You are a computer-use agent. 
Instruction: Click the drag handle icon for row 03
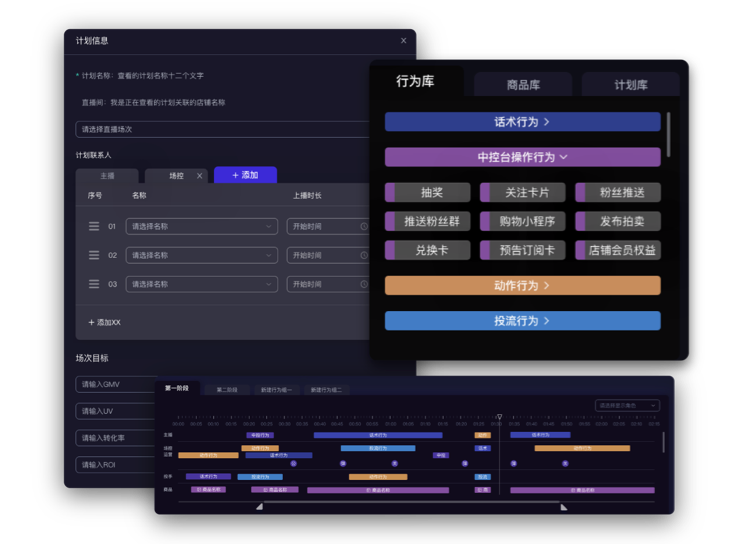(94, 284)
